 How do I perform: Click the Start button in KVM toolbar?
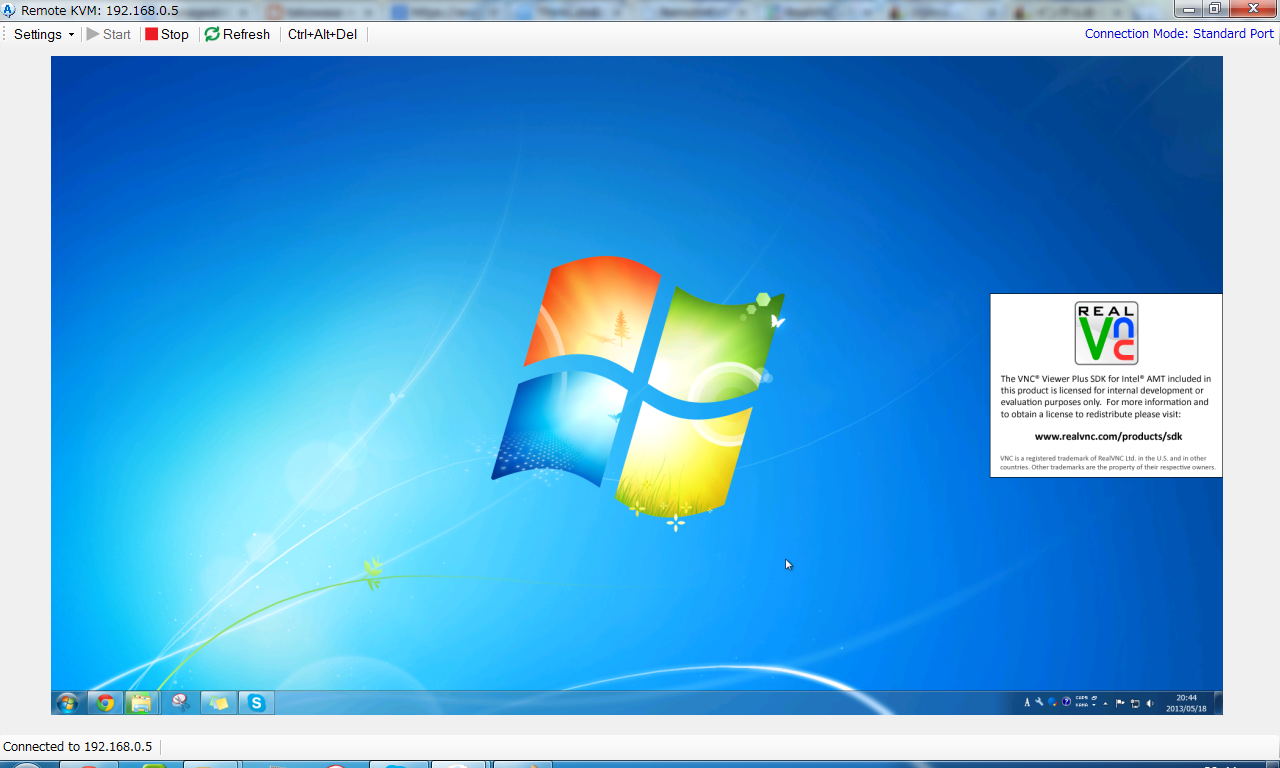(109, 34)
